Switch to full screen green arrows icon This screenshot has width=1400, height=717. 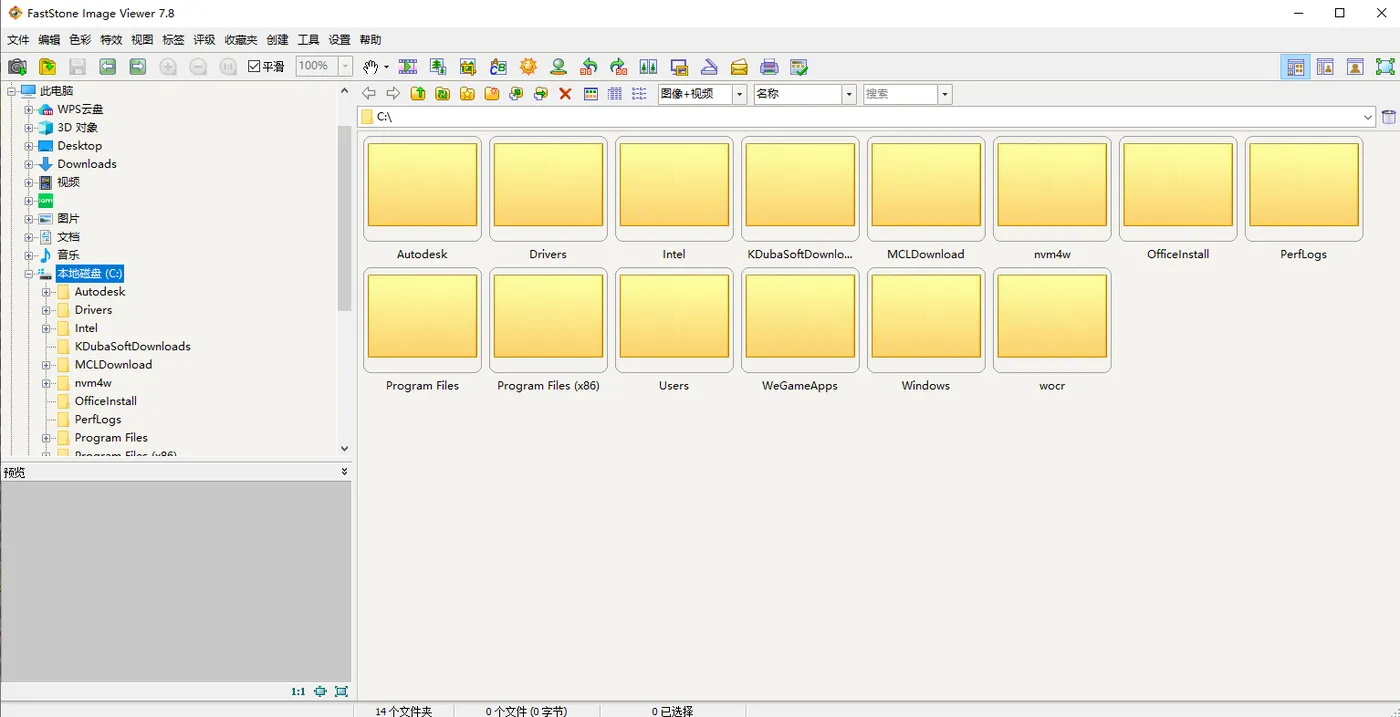point(1385,67)
